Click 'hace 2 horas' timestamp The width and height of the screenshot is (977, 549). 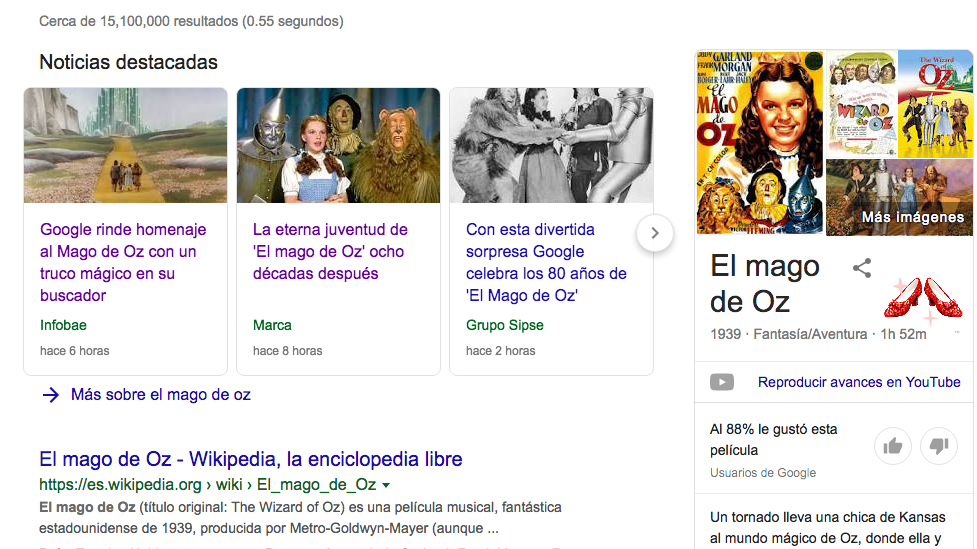click(x=500, y=351)
